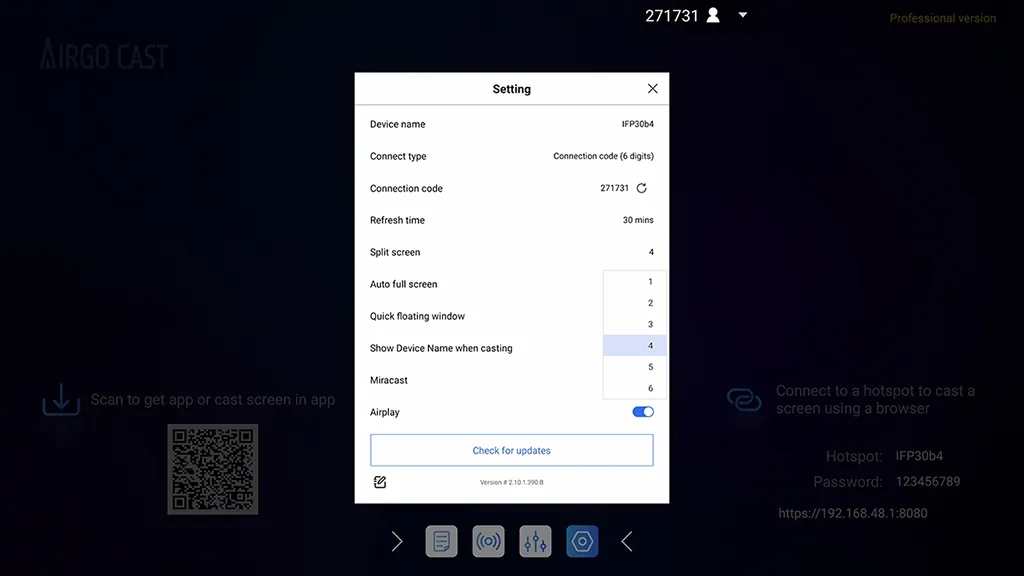Open the https://192.168.48.1:8080 link

pyautogui.click(x=852, y=513)
